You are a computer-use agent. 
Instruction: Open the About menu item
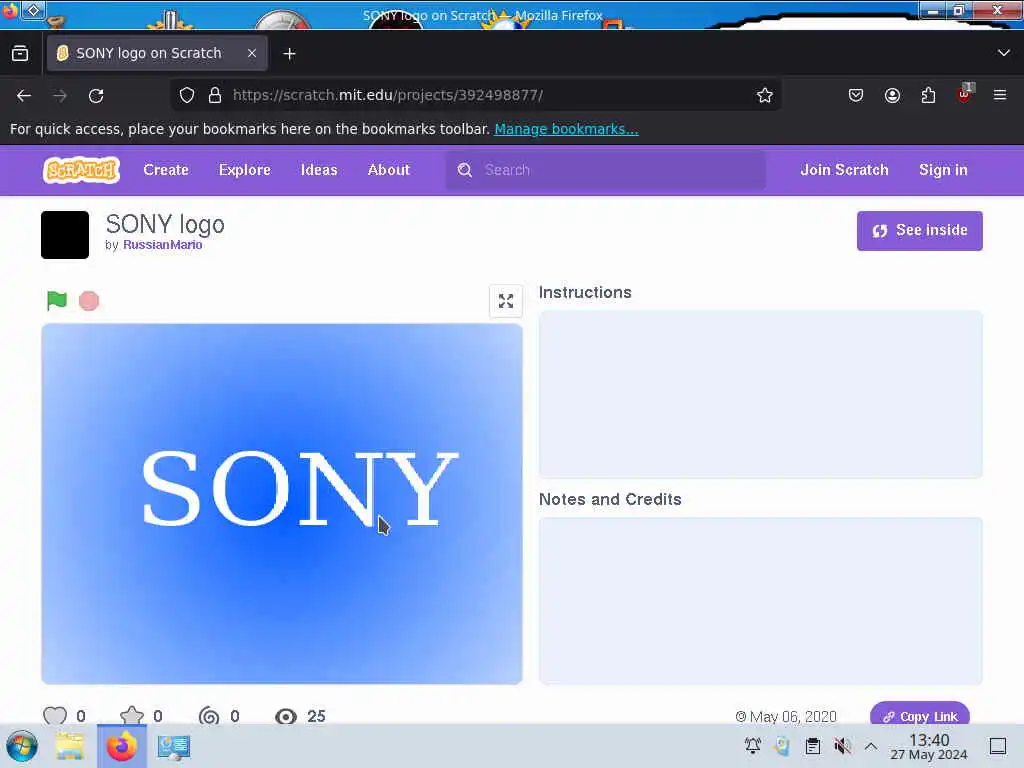point(389,170)
